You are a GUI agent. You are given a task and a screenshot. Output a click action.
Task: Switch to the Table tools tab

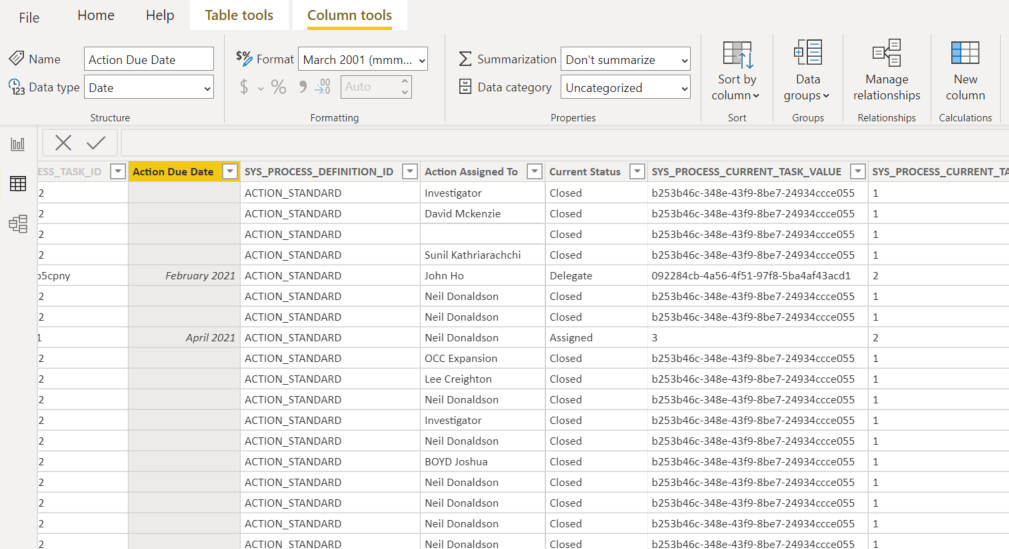(239, 15)
